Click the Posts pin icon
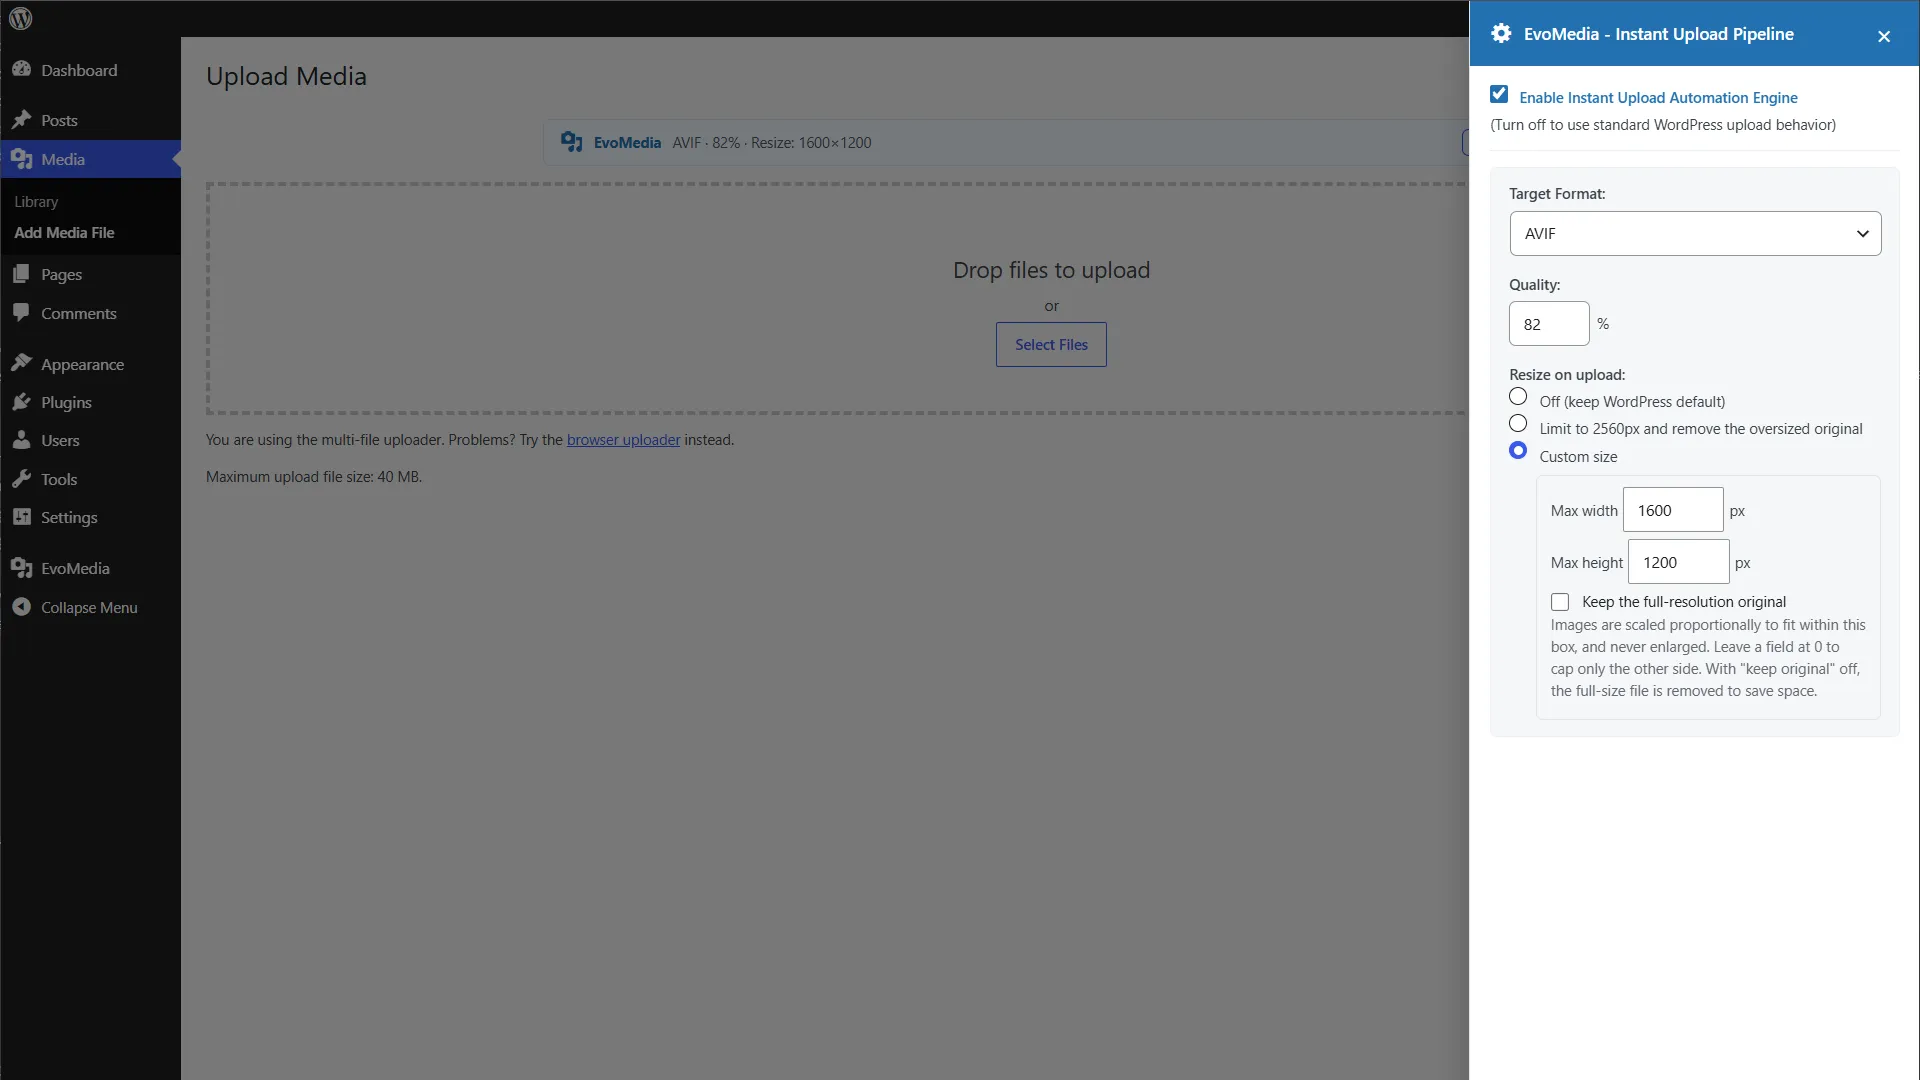The height and width of the screenshot is (1080, 1920). click(x=21, y=120)
